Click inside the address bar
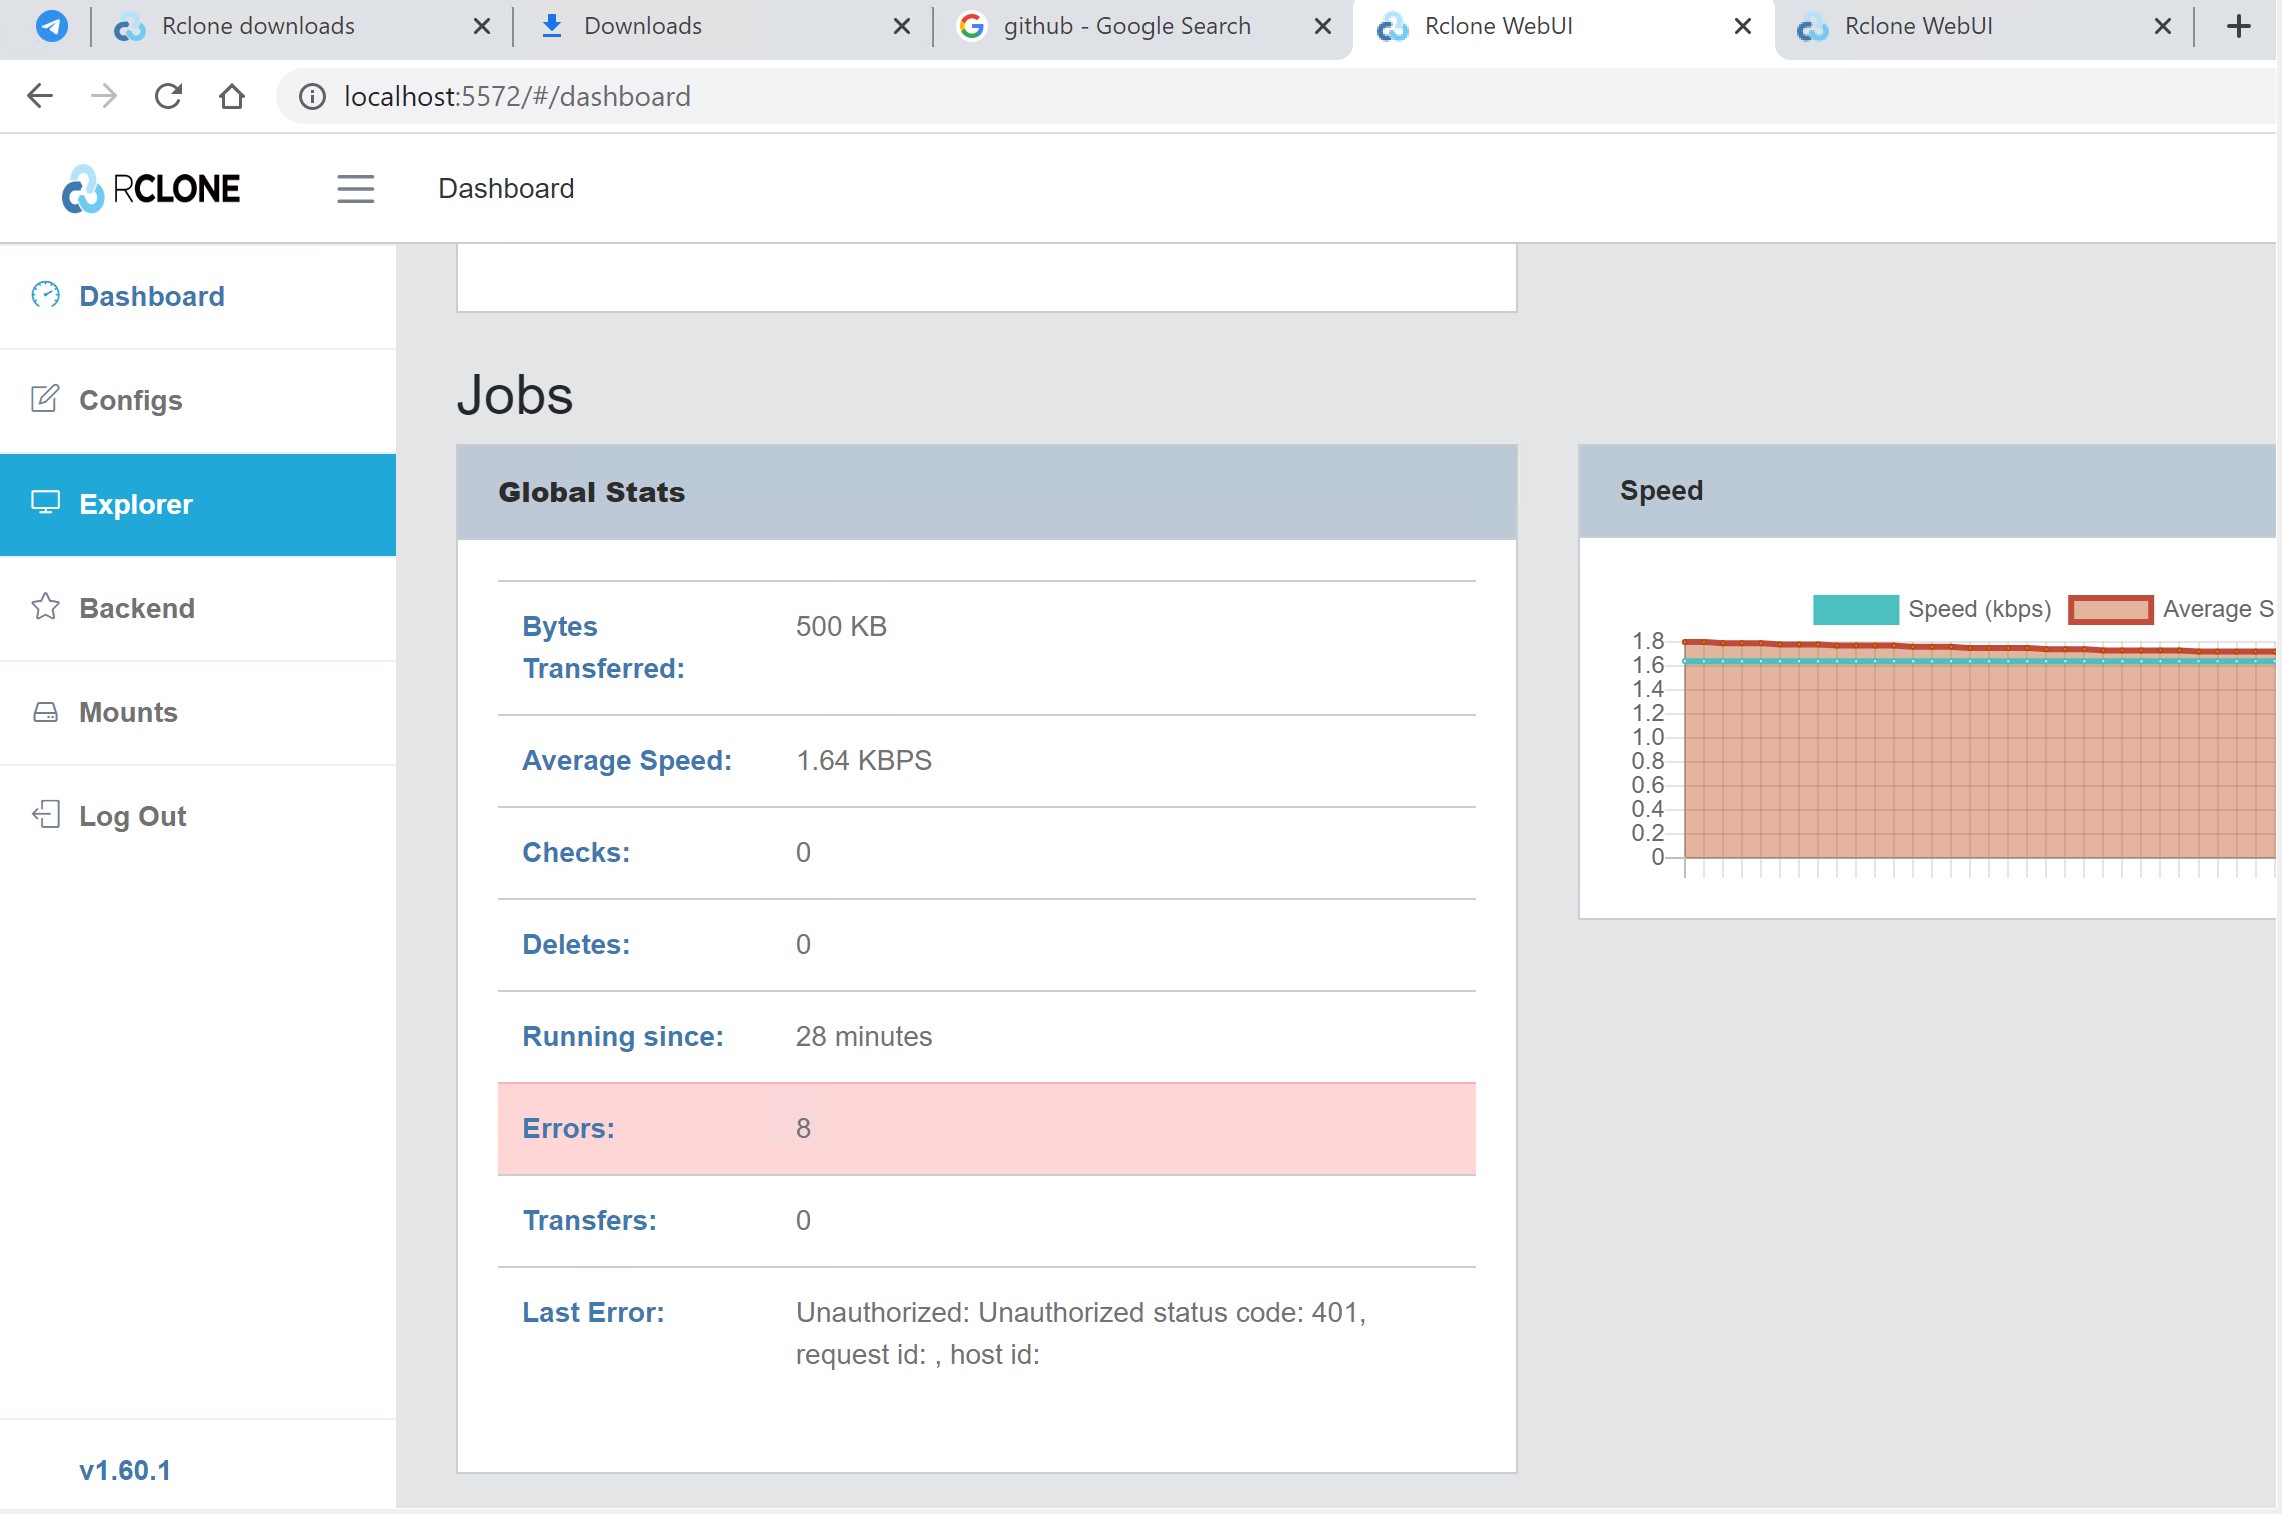2282x1514 pixels. pos(700,95)
